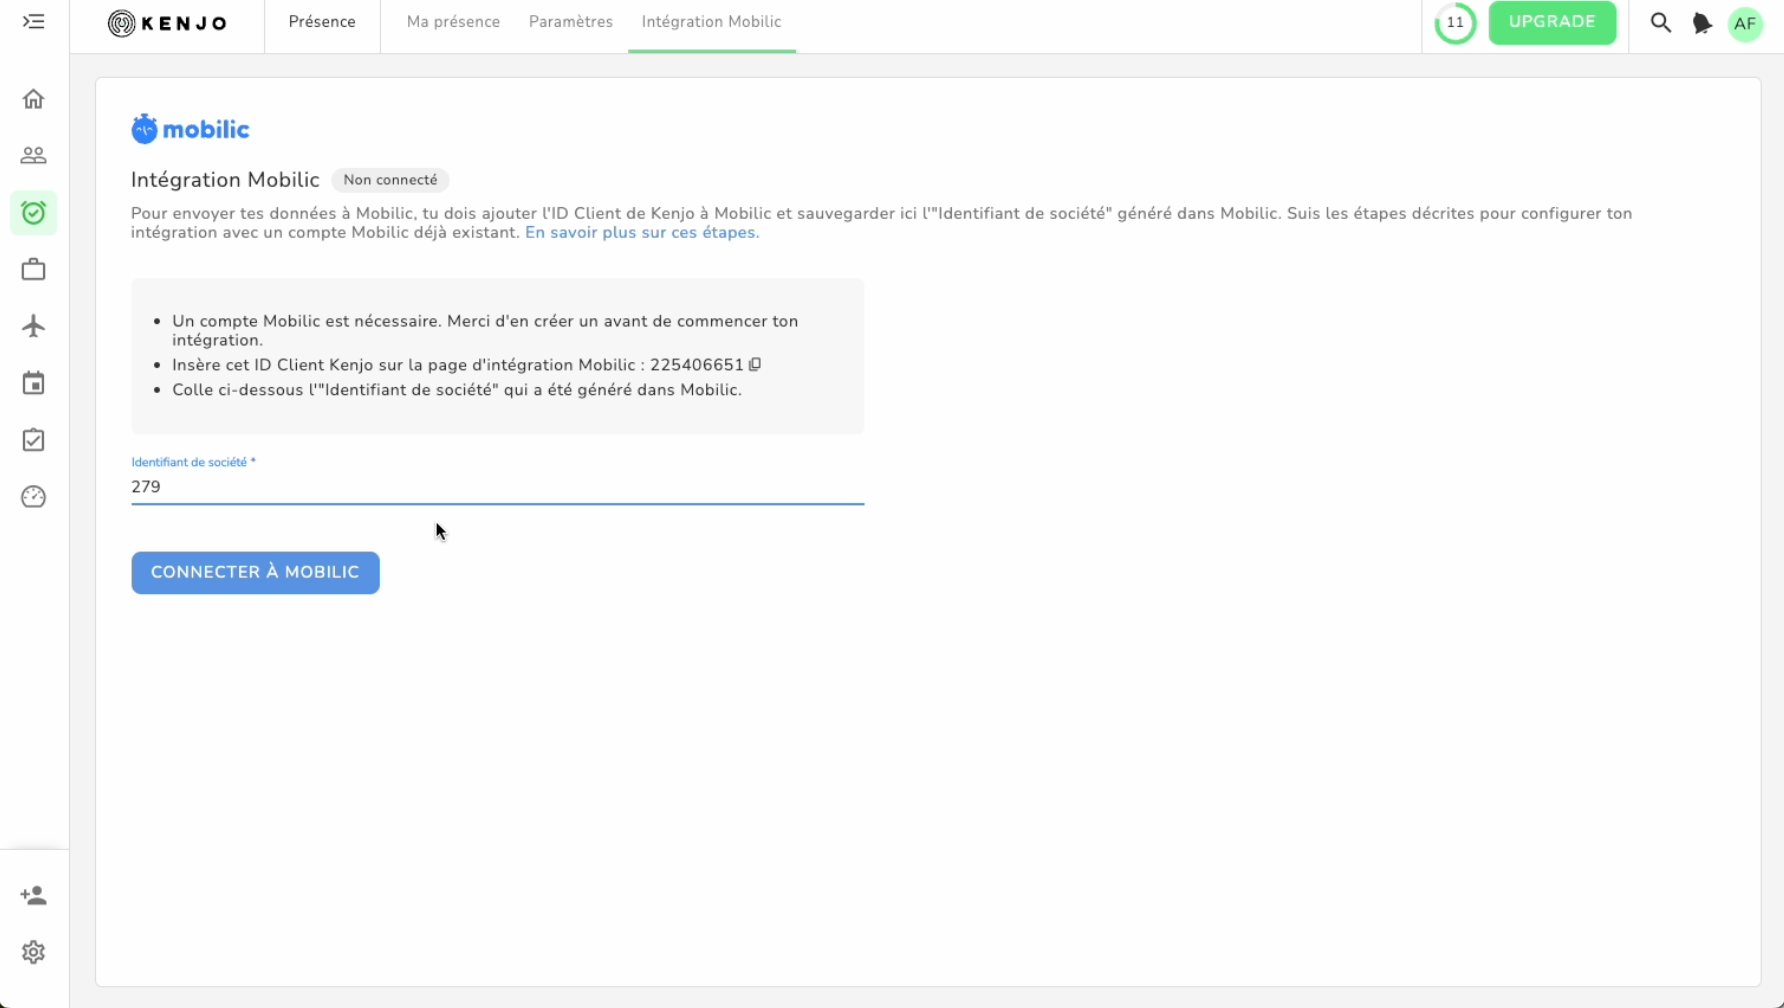Screen dimensions: 1784x1008
Task: Select Intégration Mobilic tab
Action: click(712, 22)
